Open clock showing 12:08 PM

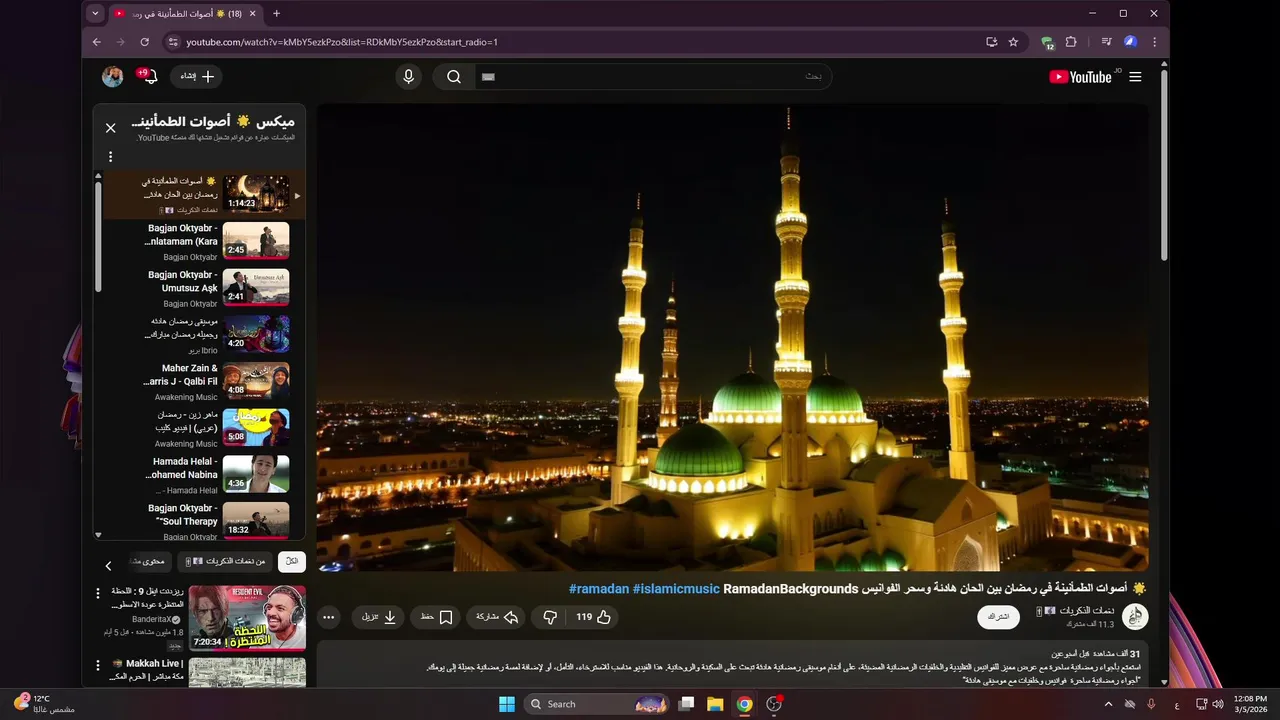point(1250,704)
